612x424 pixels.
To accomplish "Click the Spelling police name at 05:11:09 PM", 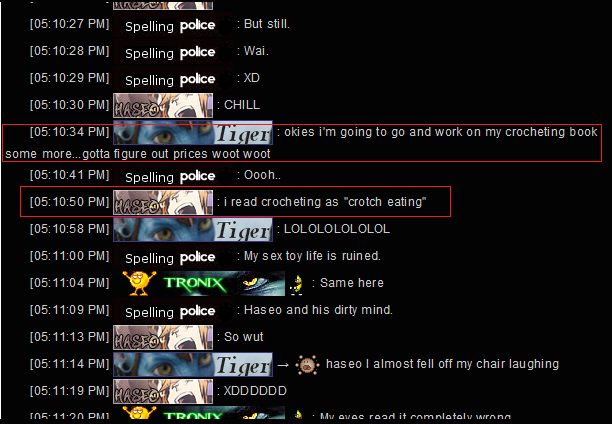I will click(x=170, y=312).
